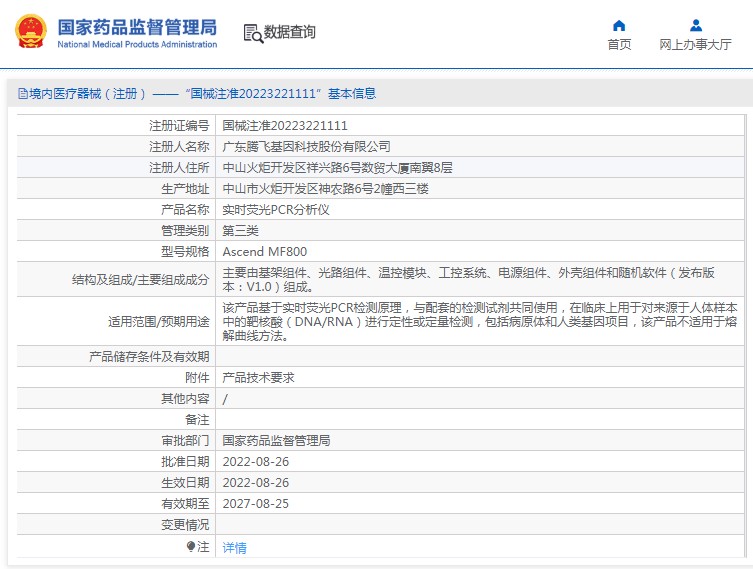Screen dimensions: 753x569
Task: Select approval date 2022-08-26 in 批准日期 row
Action: [255, 462]
